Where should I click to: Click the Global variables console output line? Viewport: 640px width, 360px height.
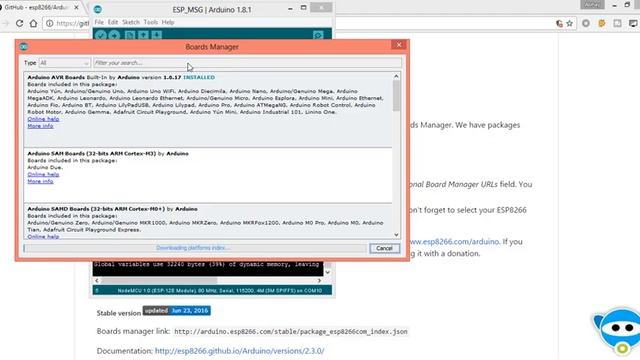click(x=206, y=264)
